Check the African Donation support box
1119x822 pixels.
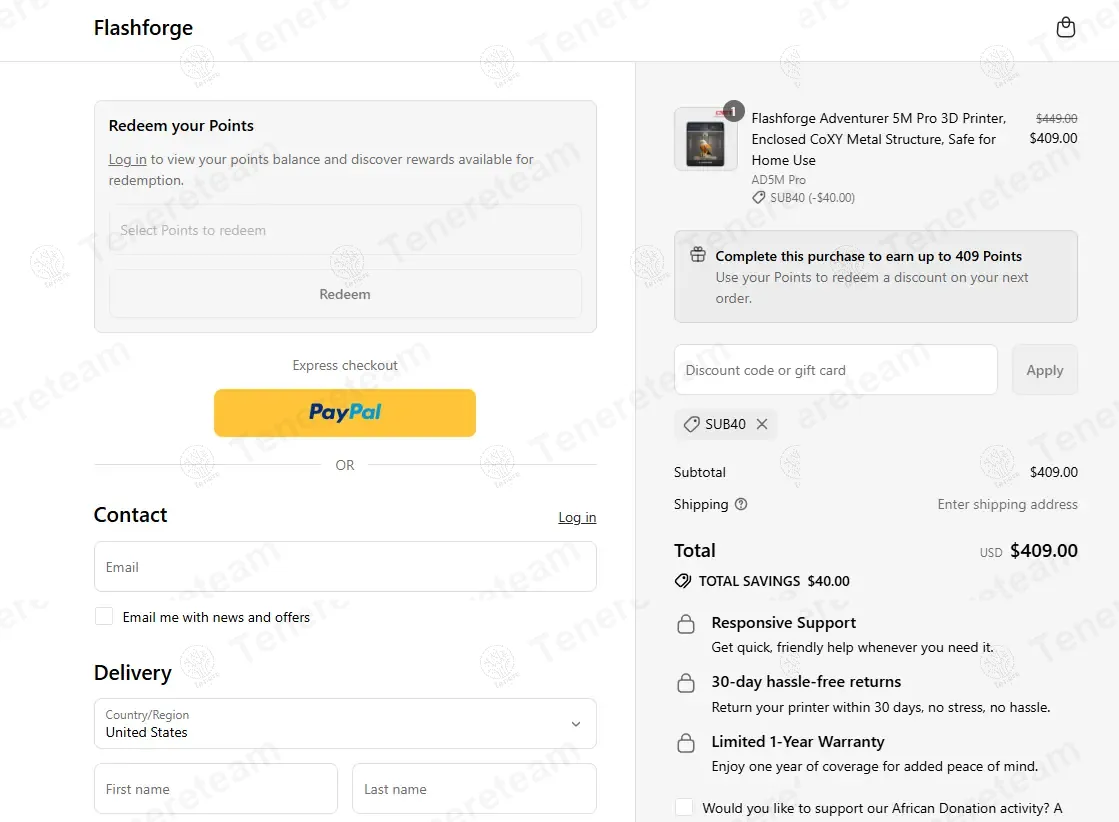(x=684, y=808)
